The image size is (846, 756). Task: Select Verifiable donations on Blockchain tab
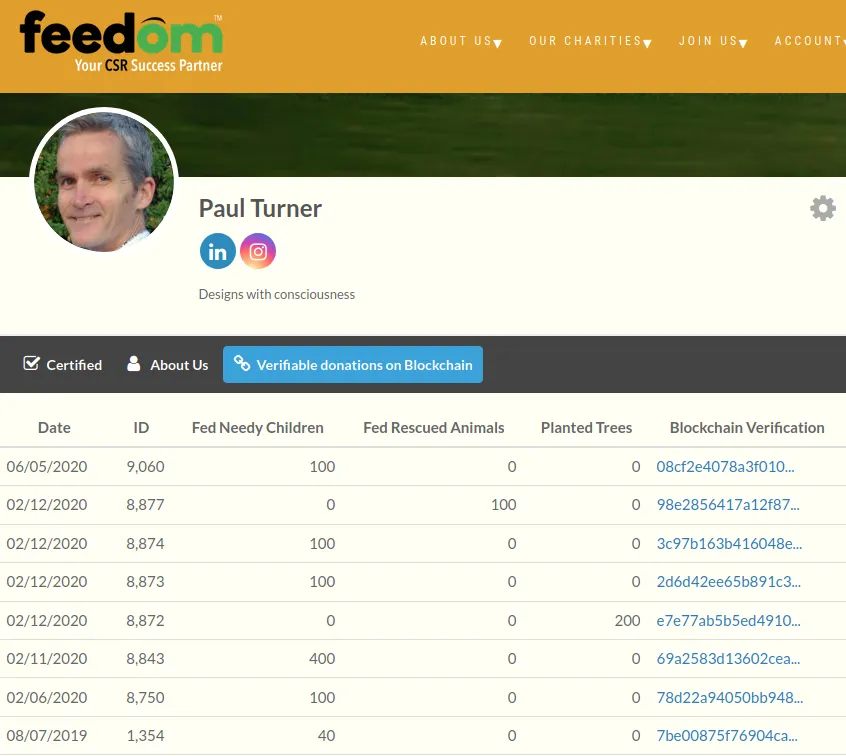click(353, 365)
